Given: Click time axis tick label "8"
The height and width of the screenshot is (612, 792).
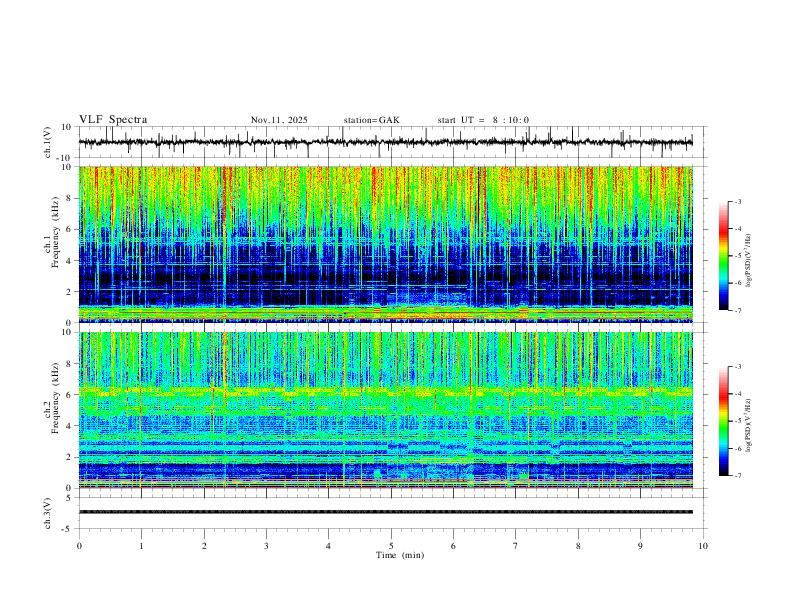Looking at the screenshot, I should pyautogui.click(x=578, y=546).
